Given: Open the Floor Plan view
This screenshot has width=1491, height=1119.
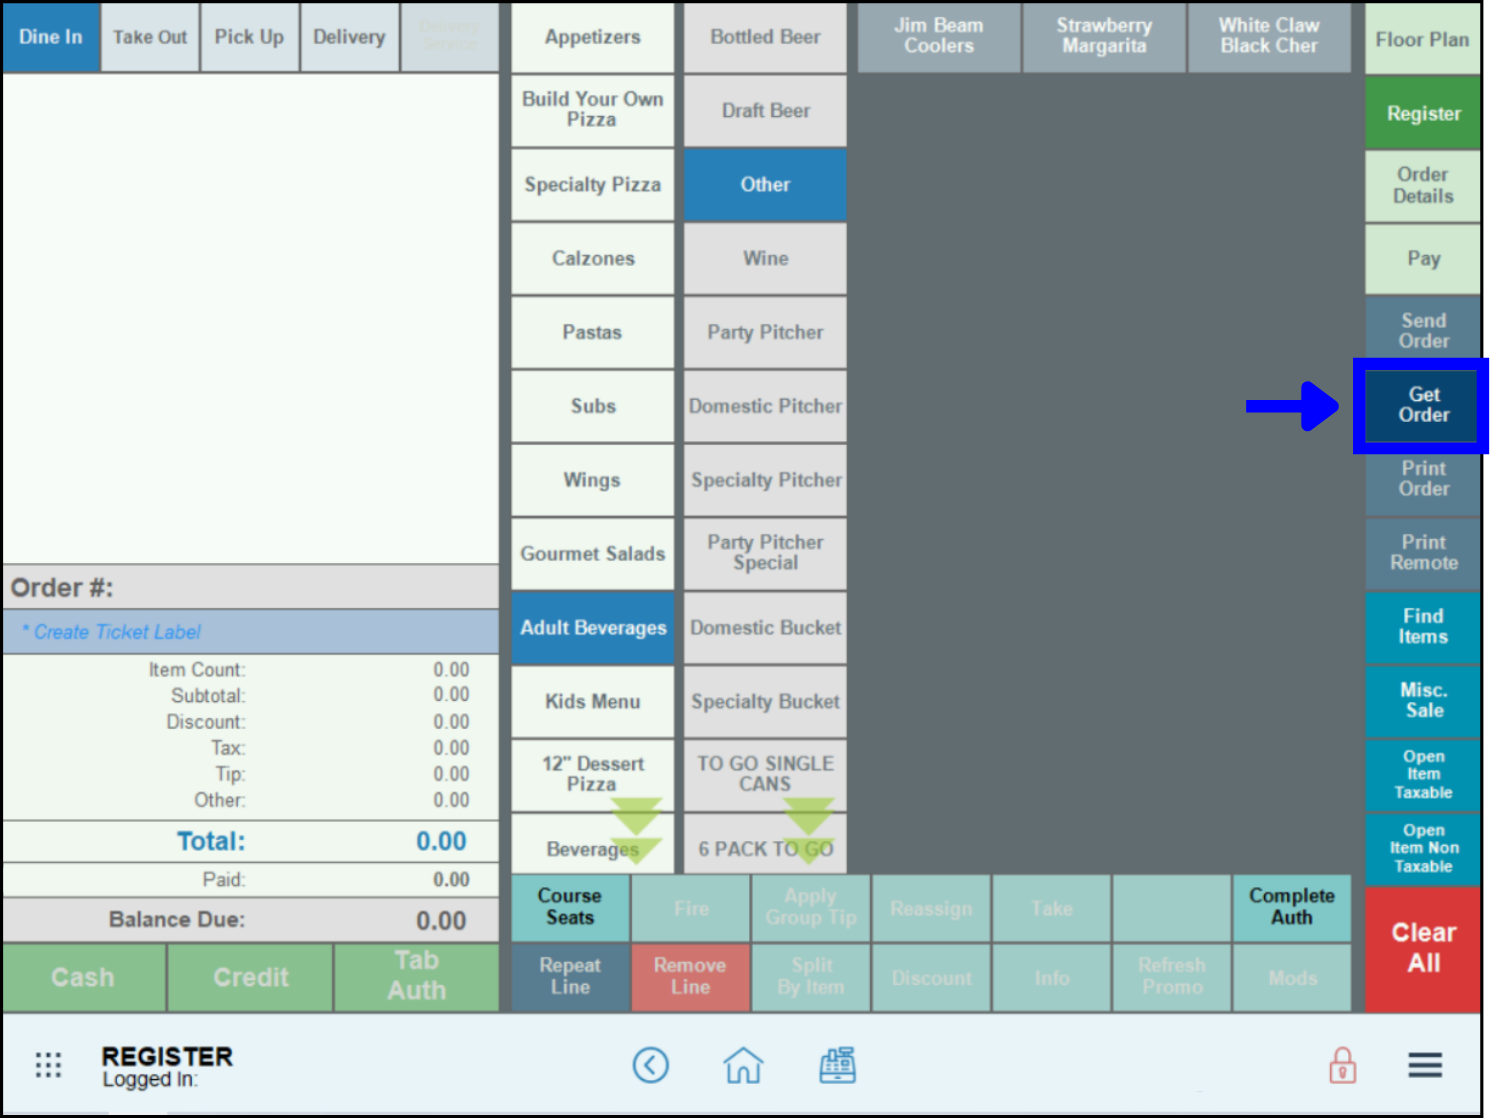Looking at the screenshot, I should [1422, 40].
